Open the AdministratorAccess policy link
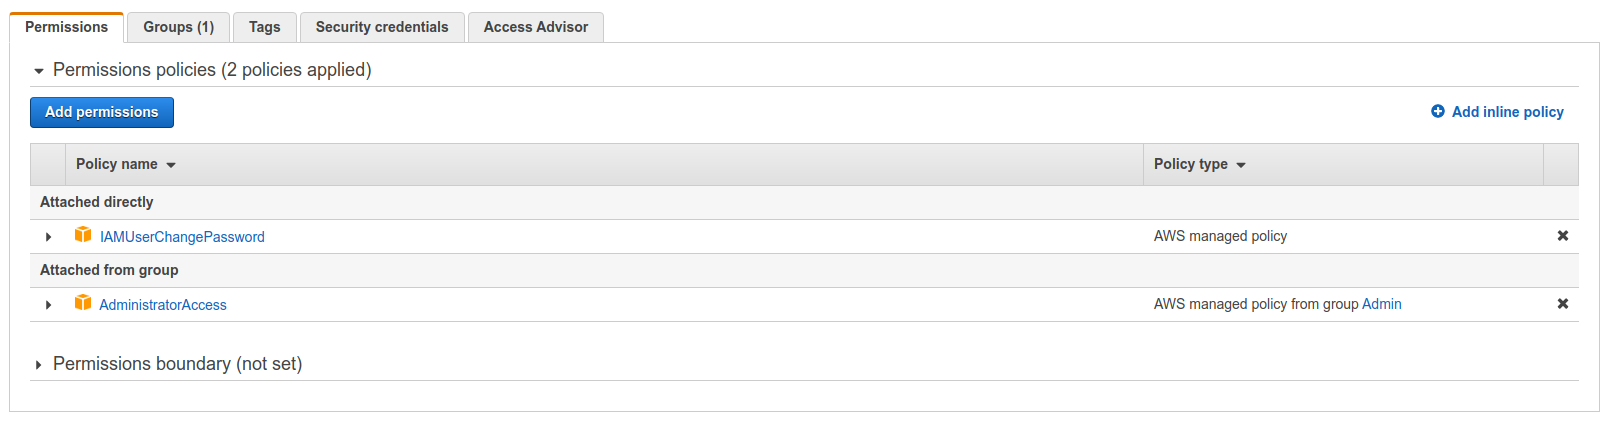 tap(163, 305)
